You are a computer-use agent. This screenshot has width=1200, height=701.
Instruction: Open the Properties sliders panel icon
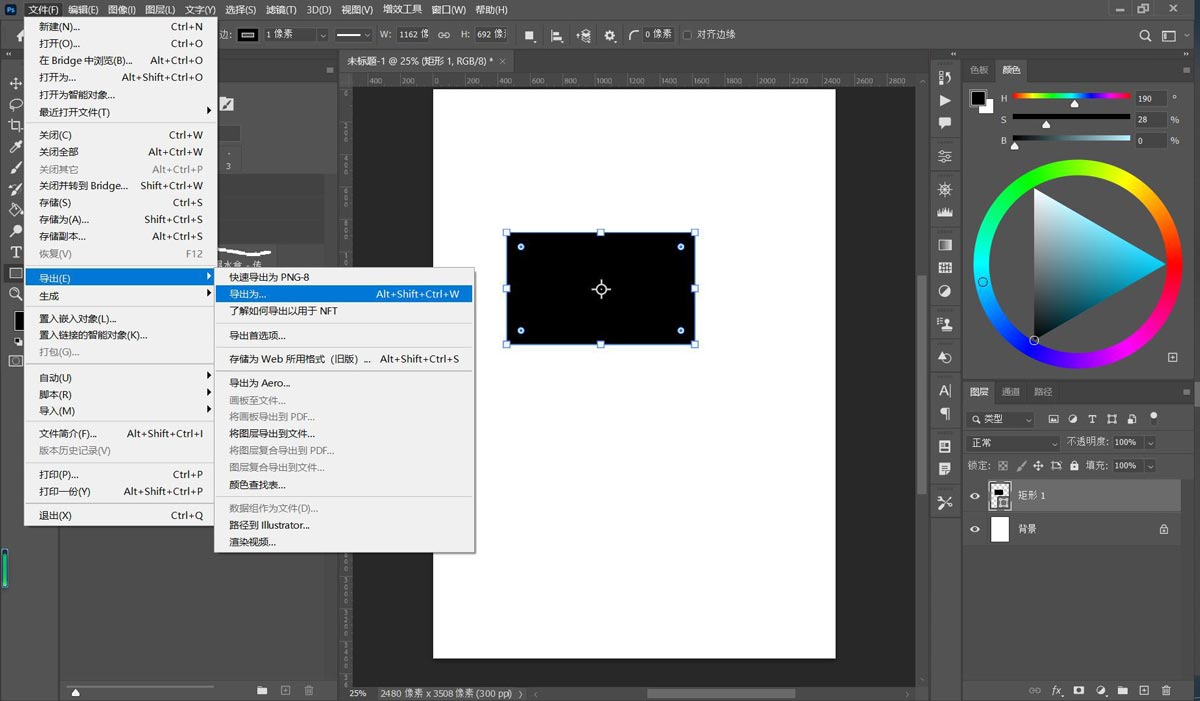[x=945, y=157]
